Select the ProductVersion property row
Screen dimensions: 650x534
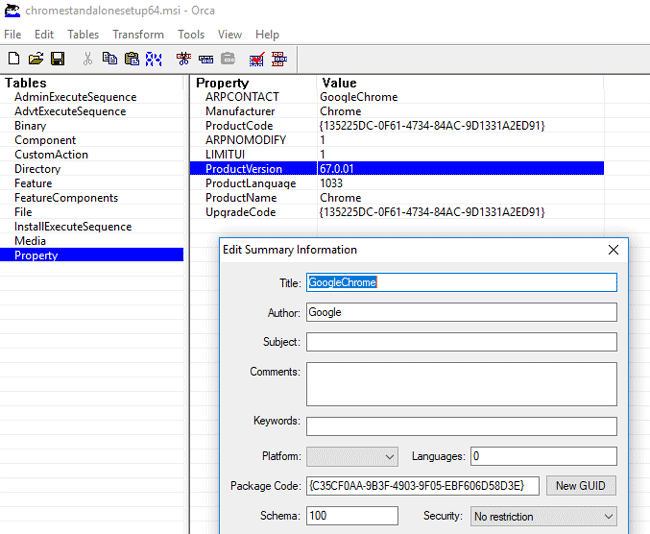point(244,169)
